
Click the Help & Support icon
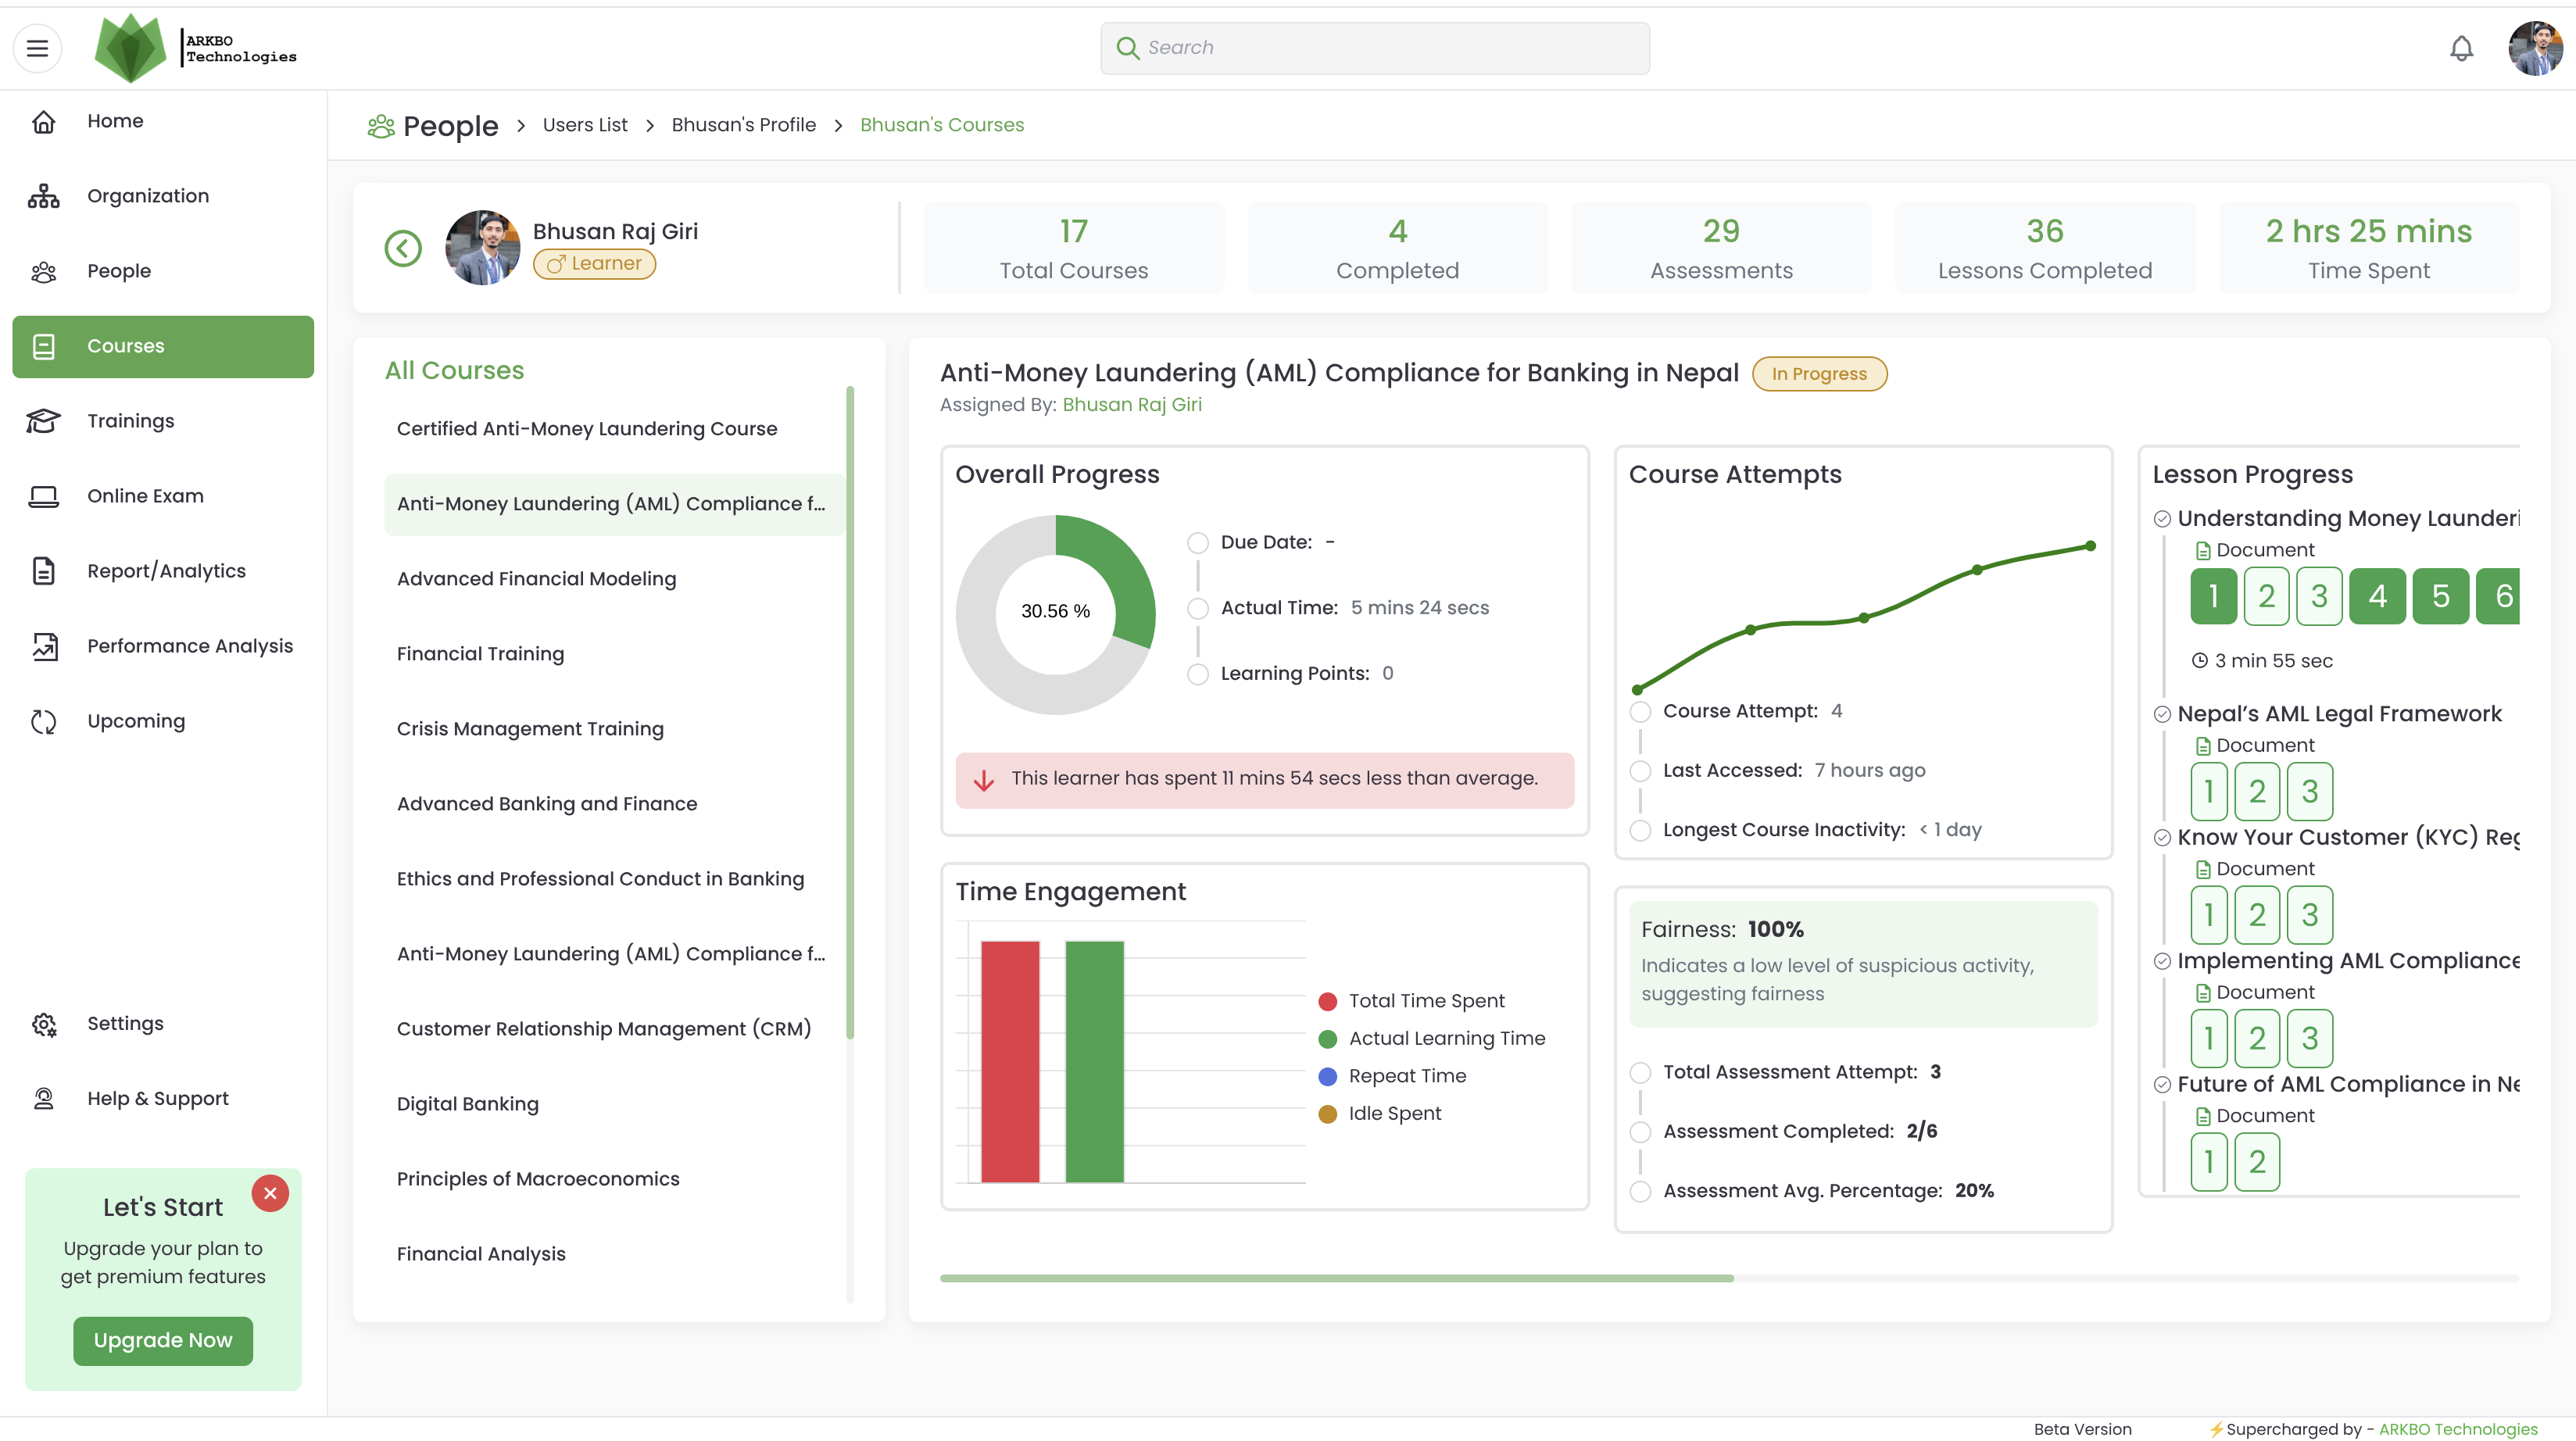click(x=43, y=1099)
